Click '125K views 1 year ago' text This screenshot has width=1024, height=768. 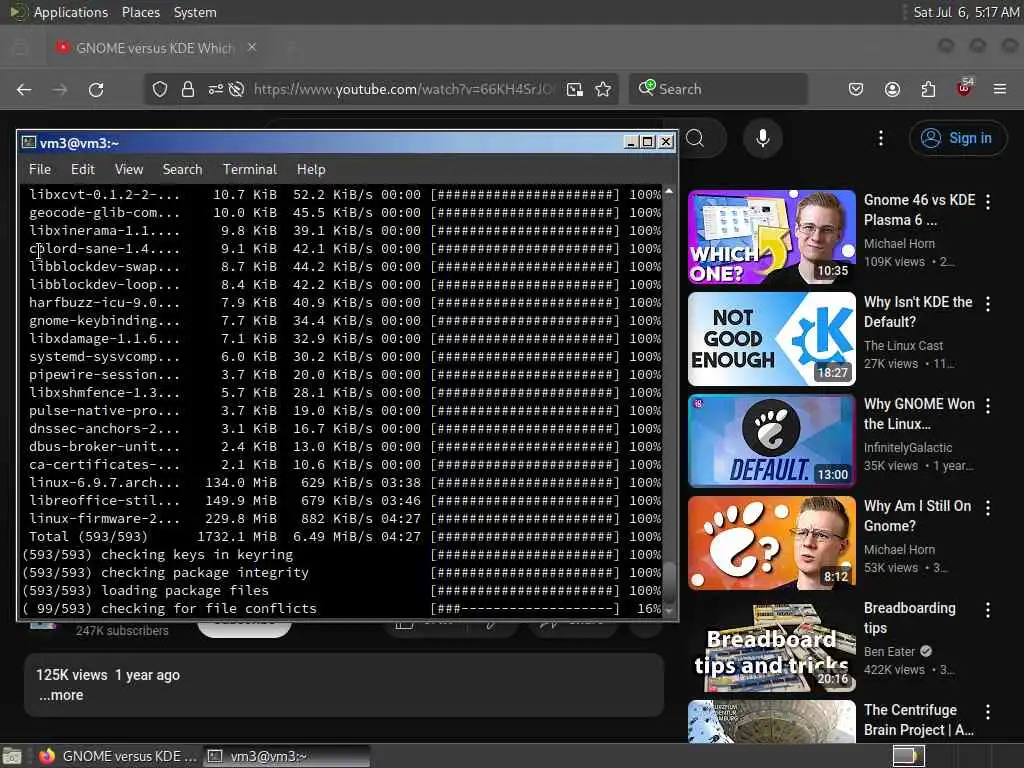pos(108,675)
